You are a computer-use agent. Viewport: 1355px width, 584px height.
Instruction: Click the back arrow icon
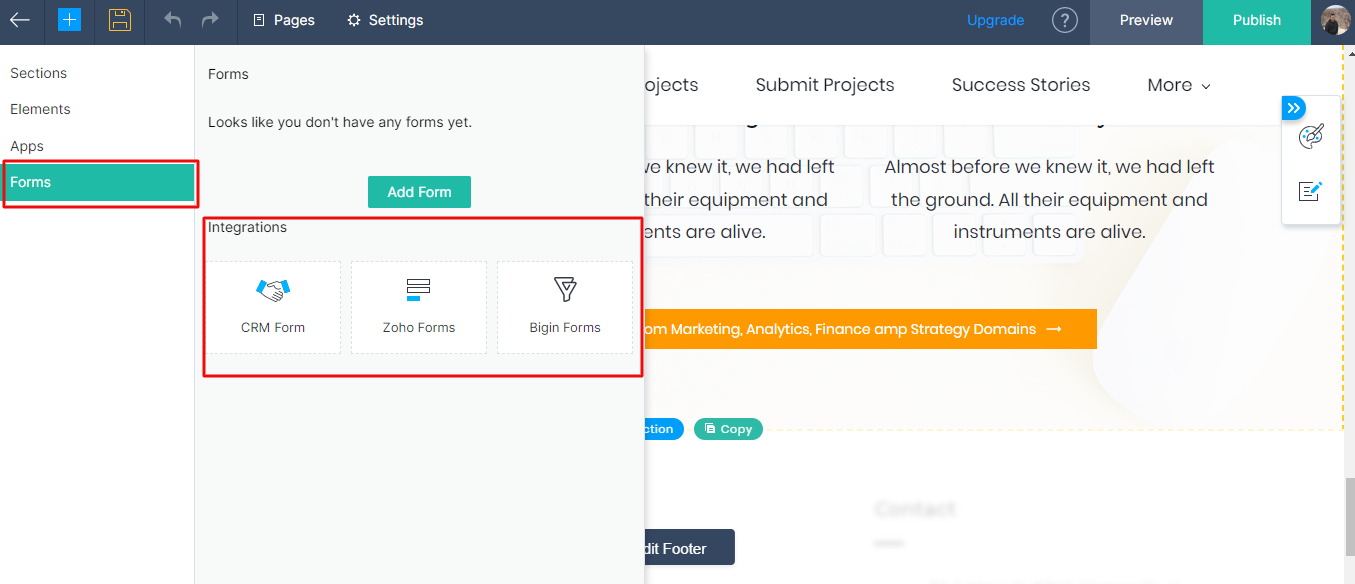pos(20,20)
